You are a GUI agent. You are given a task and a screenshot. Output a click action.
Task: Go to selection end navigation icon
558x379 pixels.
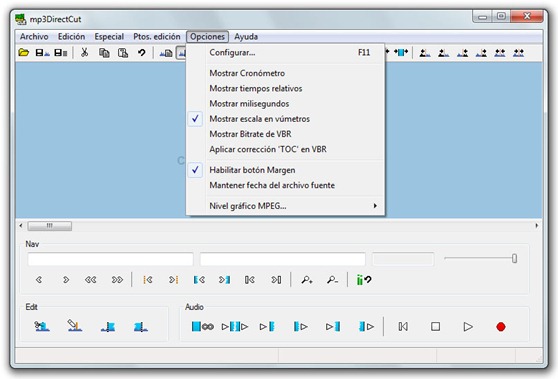coord(224,280)
